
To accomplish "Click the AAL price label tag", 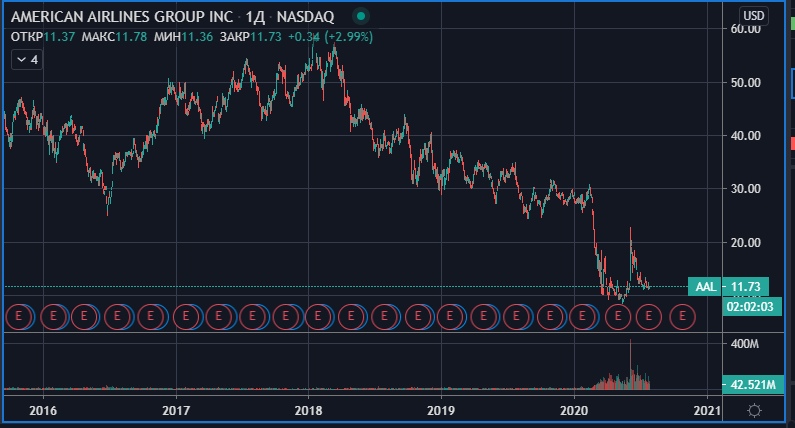I will pyautogui.click(x=705, y=287).
